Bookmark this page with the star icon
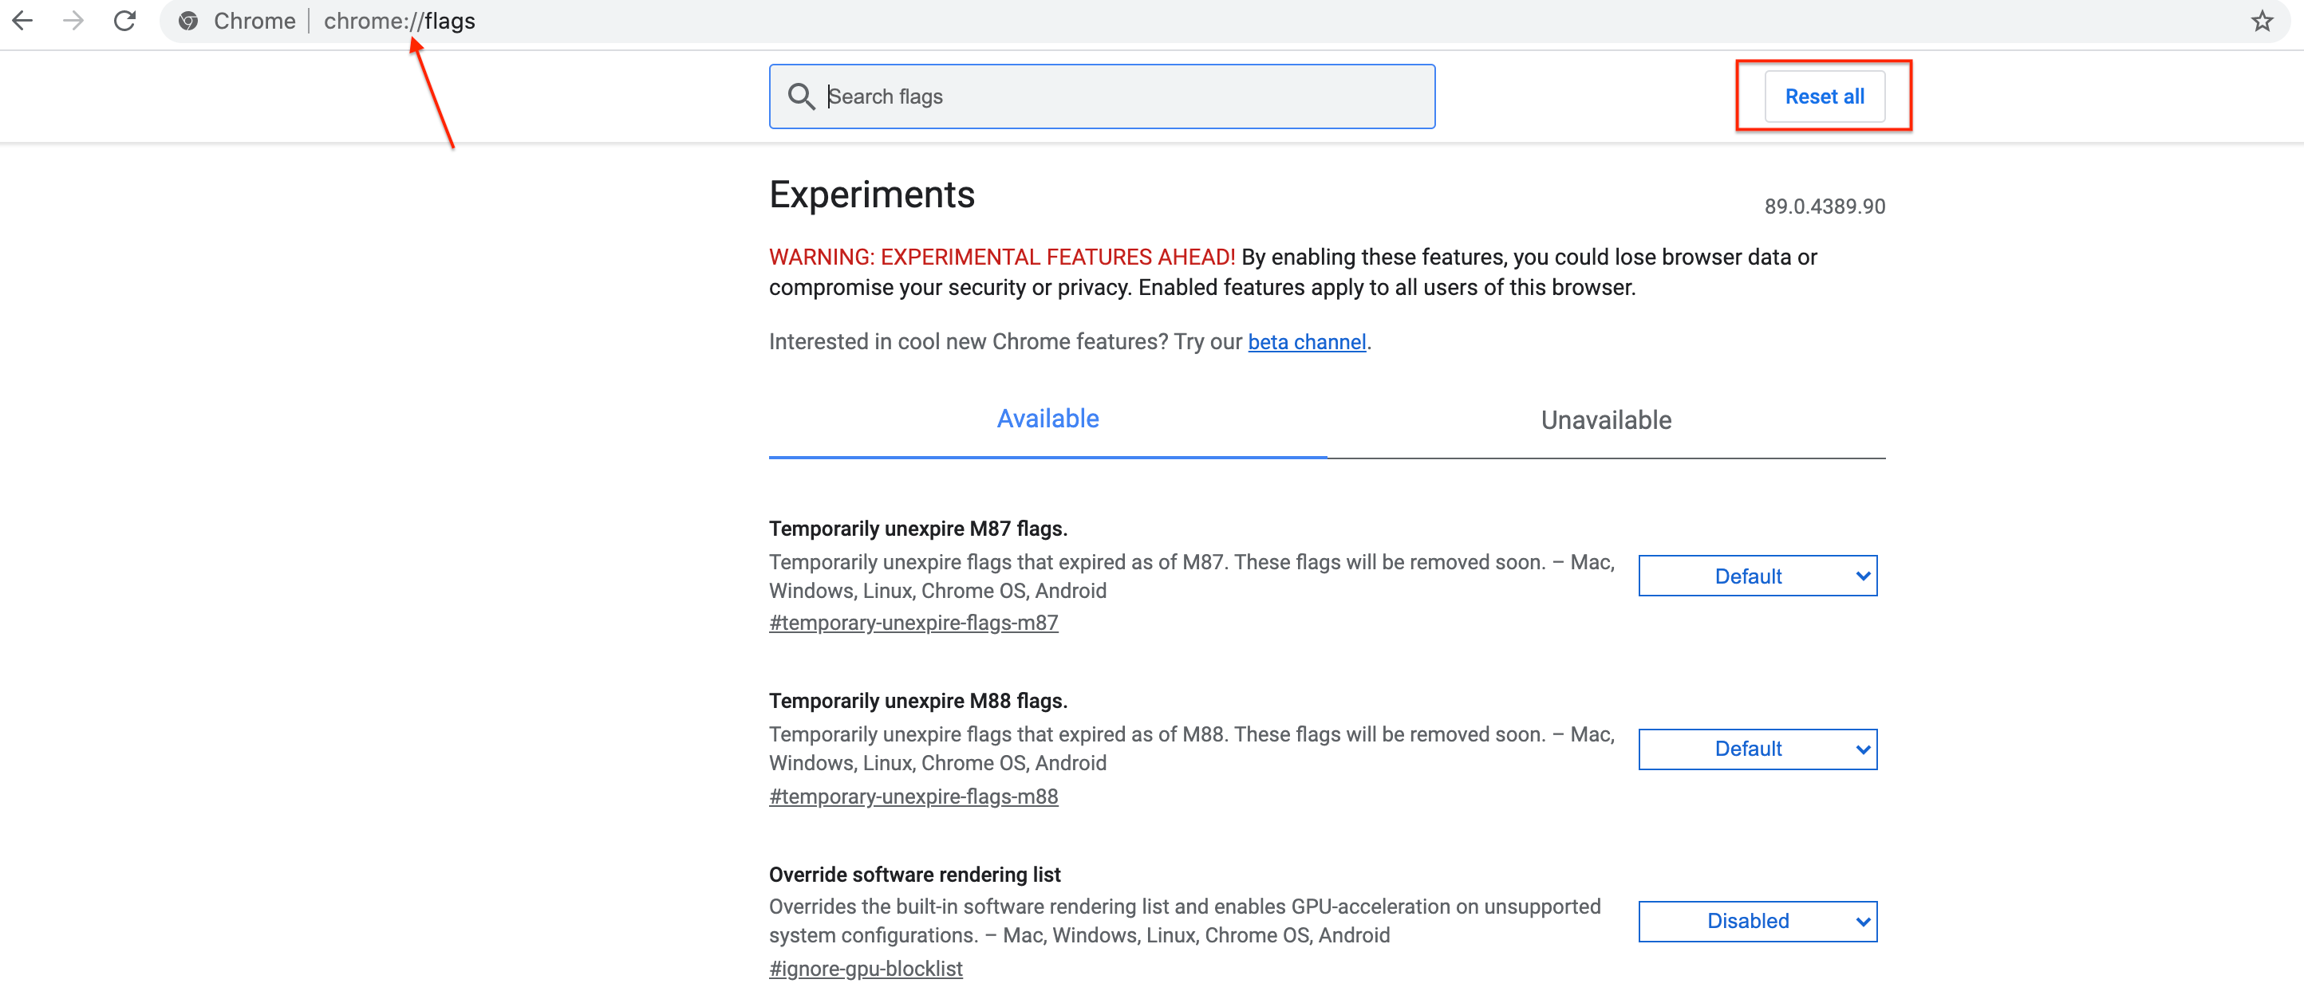The image size is (2304, 1003). (2262, 21)
